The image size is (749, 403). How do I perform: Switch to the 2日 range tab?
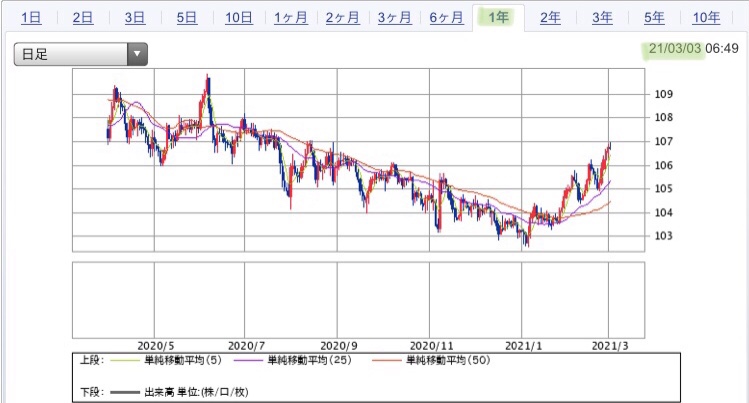tap(83, 18)
